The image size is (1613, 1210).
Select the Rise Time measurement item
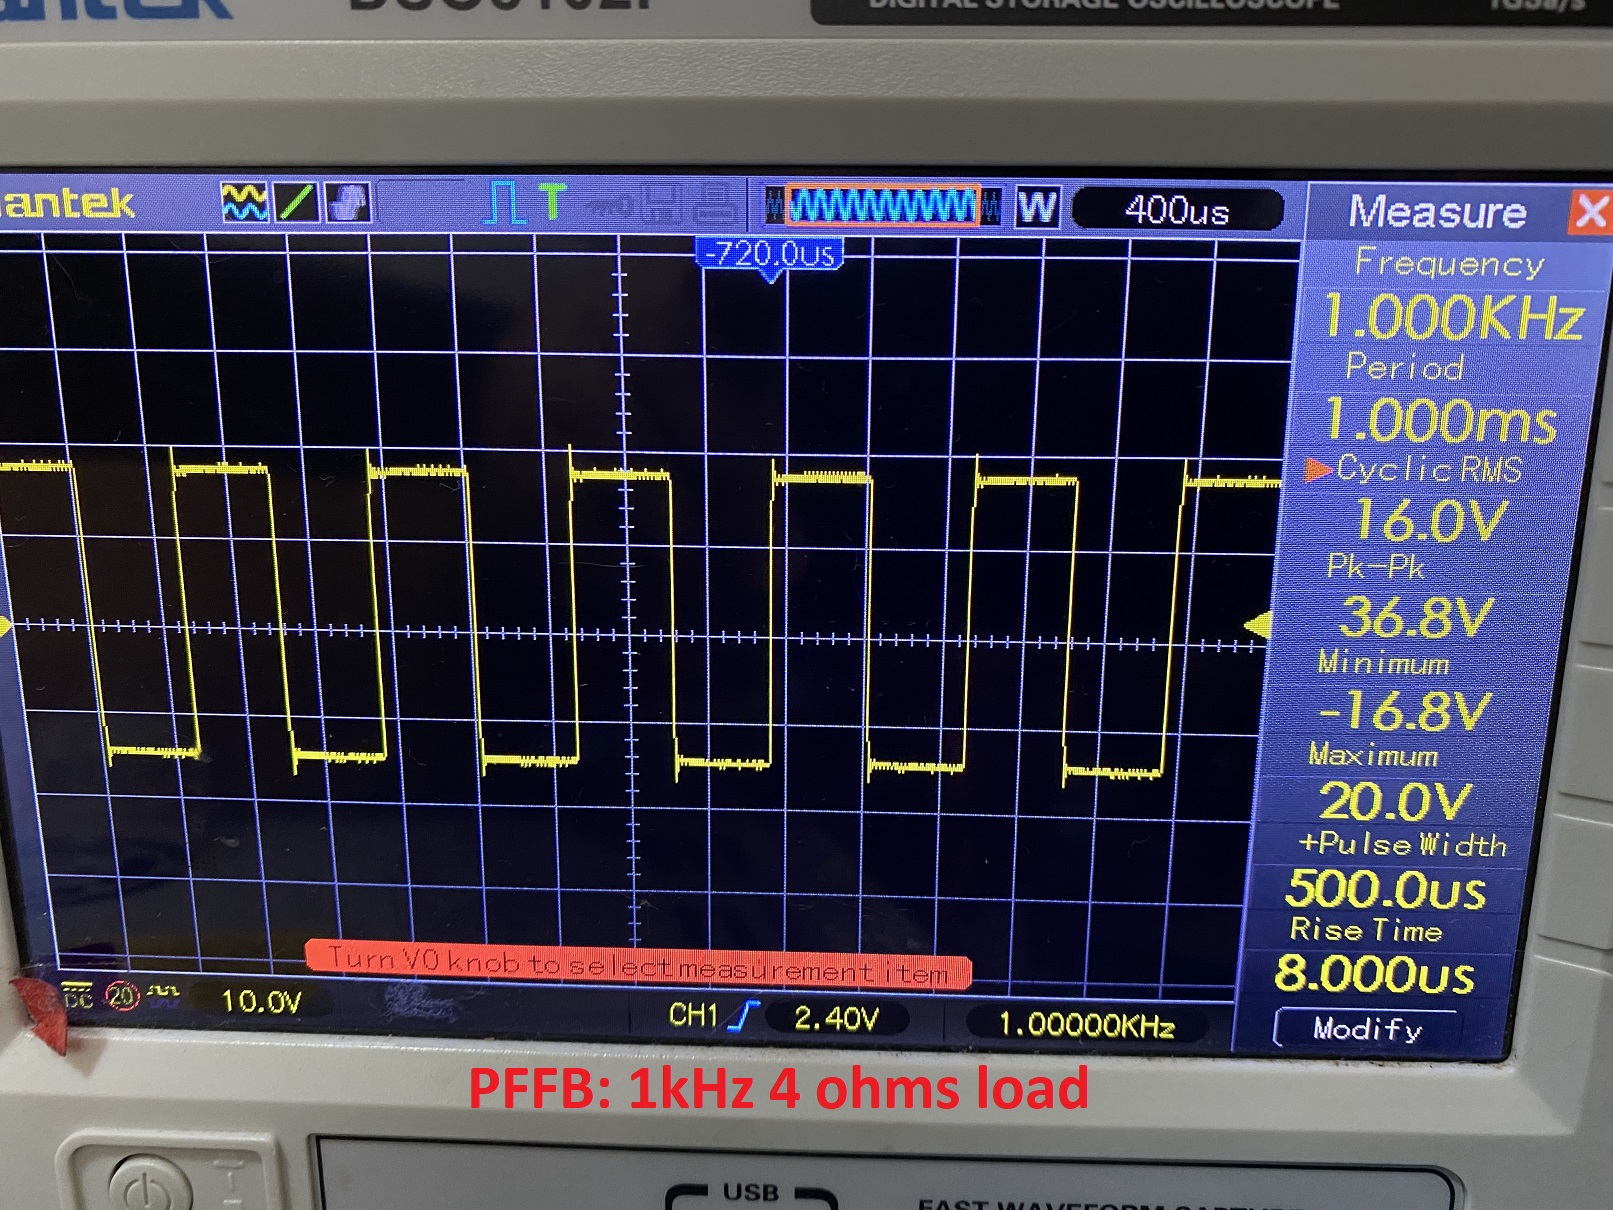click(1366, 930)
